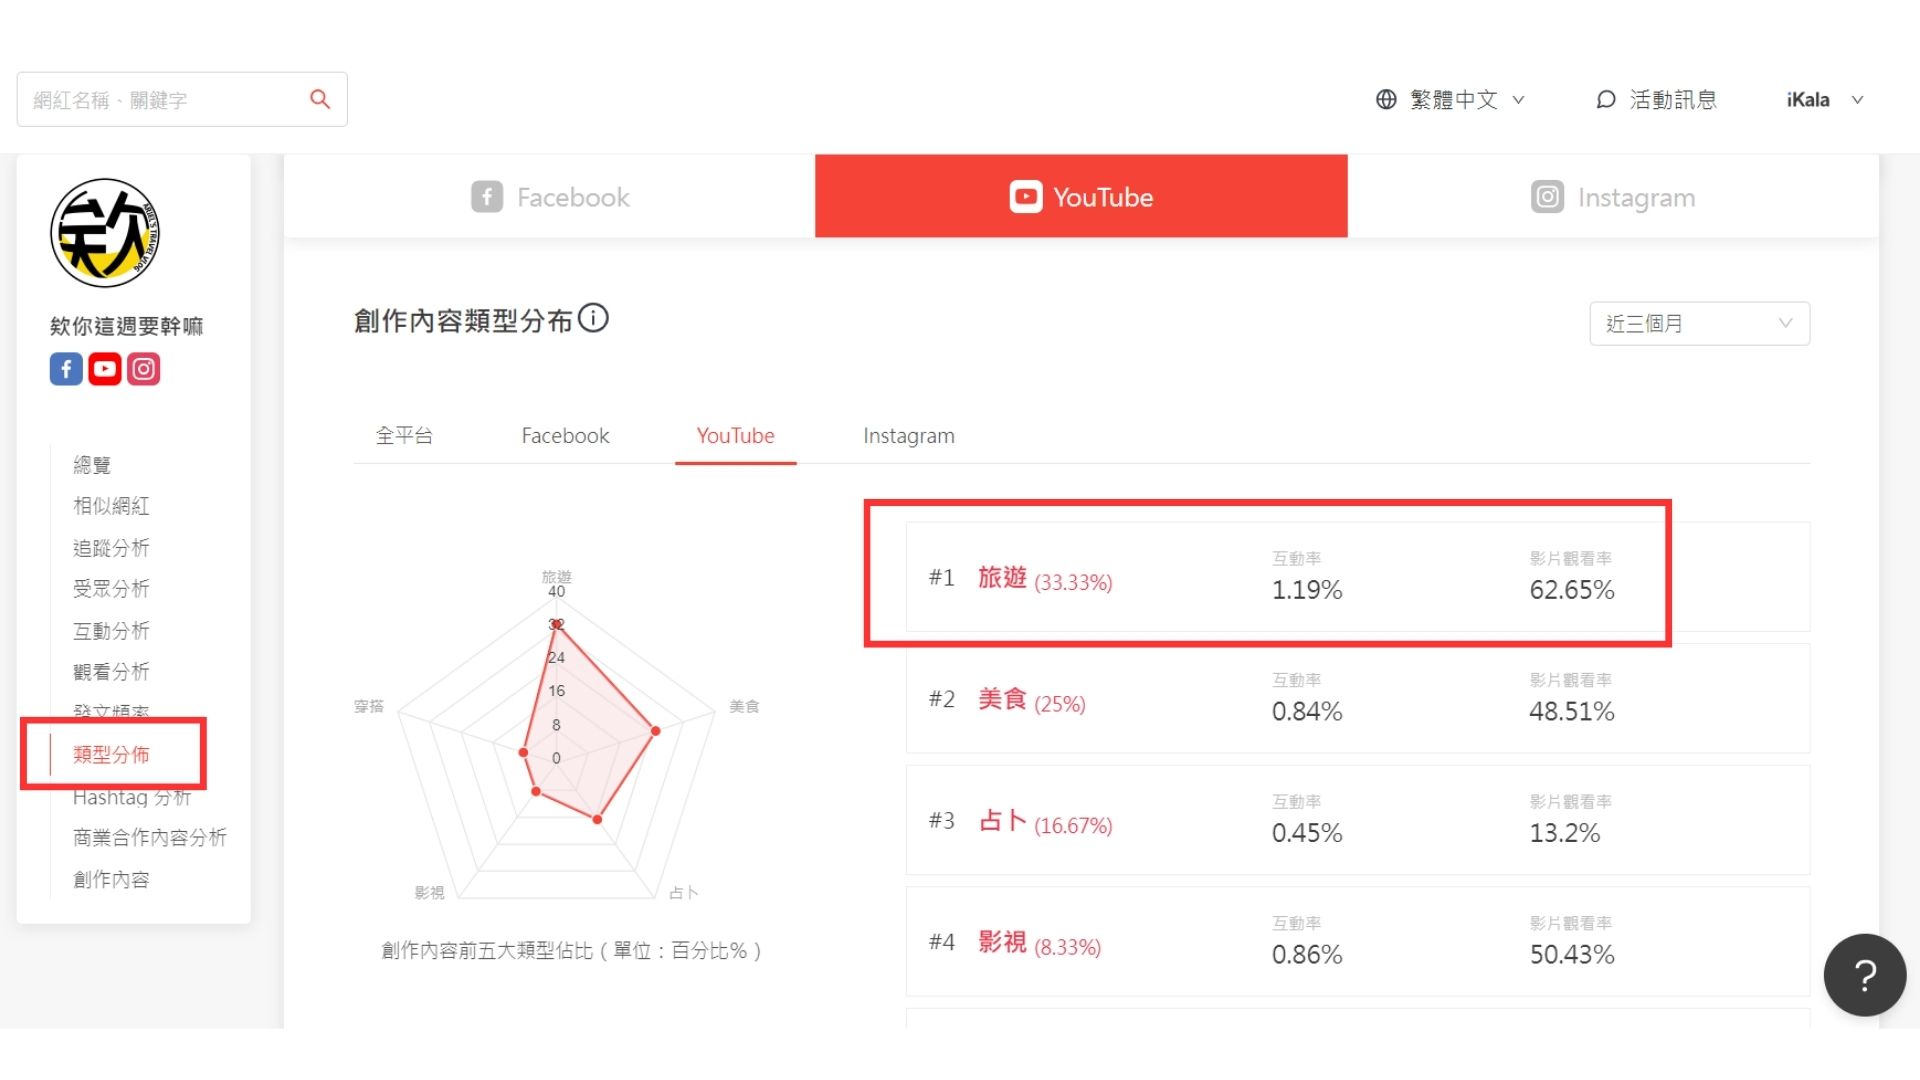1920x1080 pixels.
Task: Click the 穿搭 data point on radar chart
Action: (523, 752)
